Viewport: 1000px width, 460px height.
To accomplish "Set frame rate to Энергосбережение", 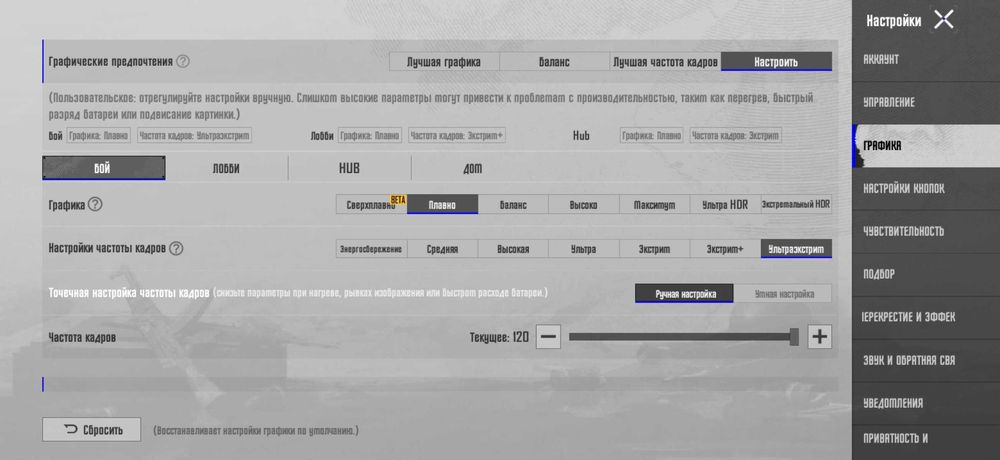I will point(371,249).
